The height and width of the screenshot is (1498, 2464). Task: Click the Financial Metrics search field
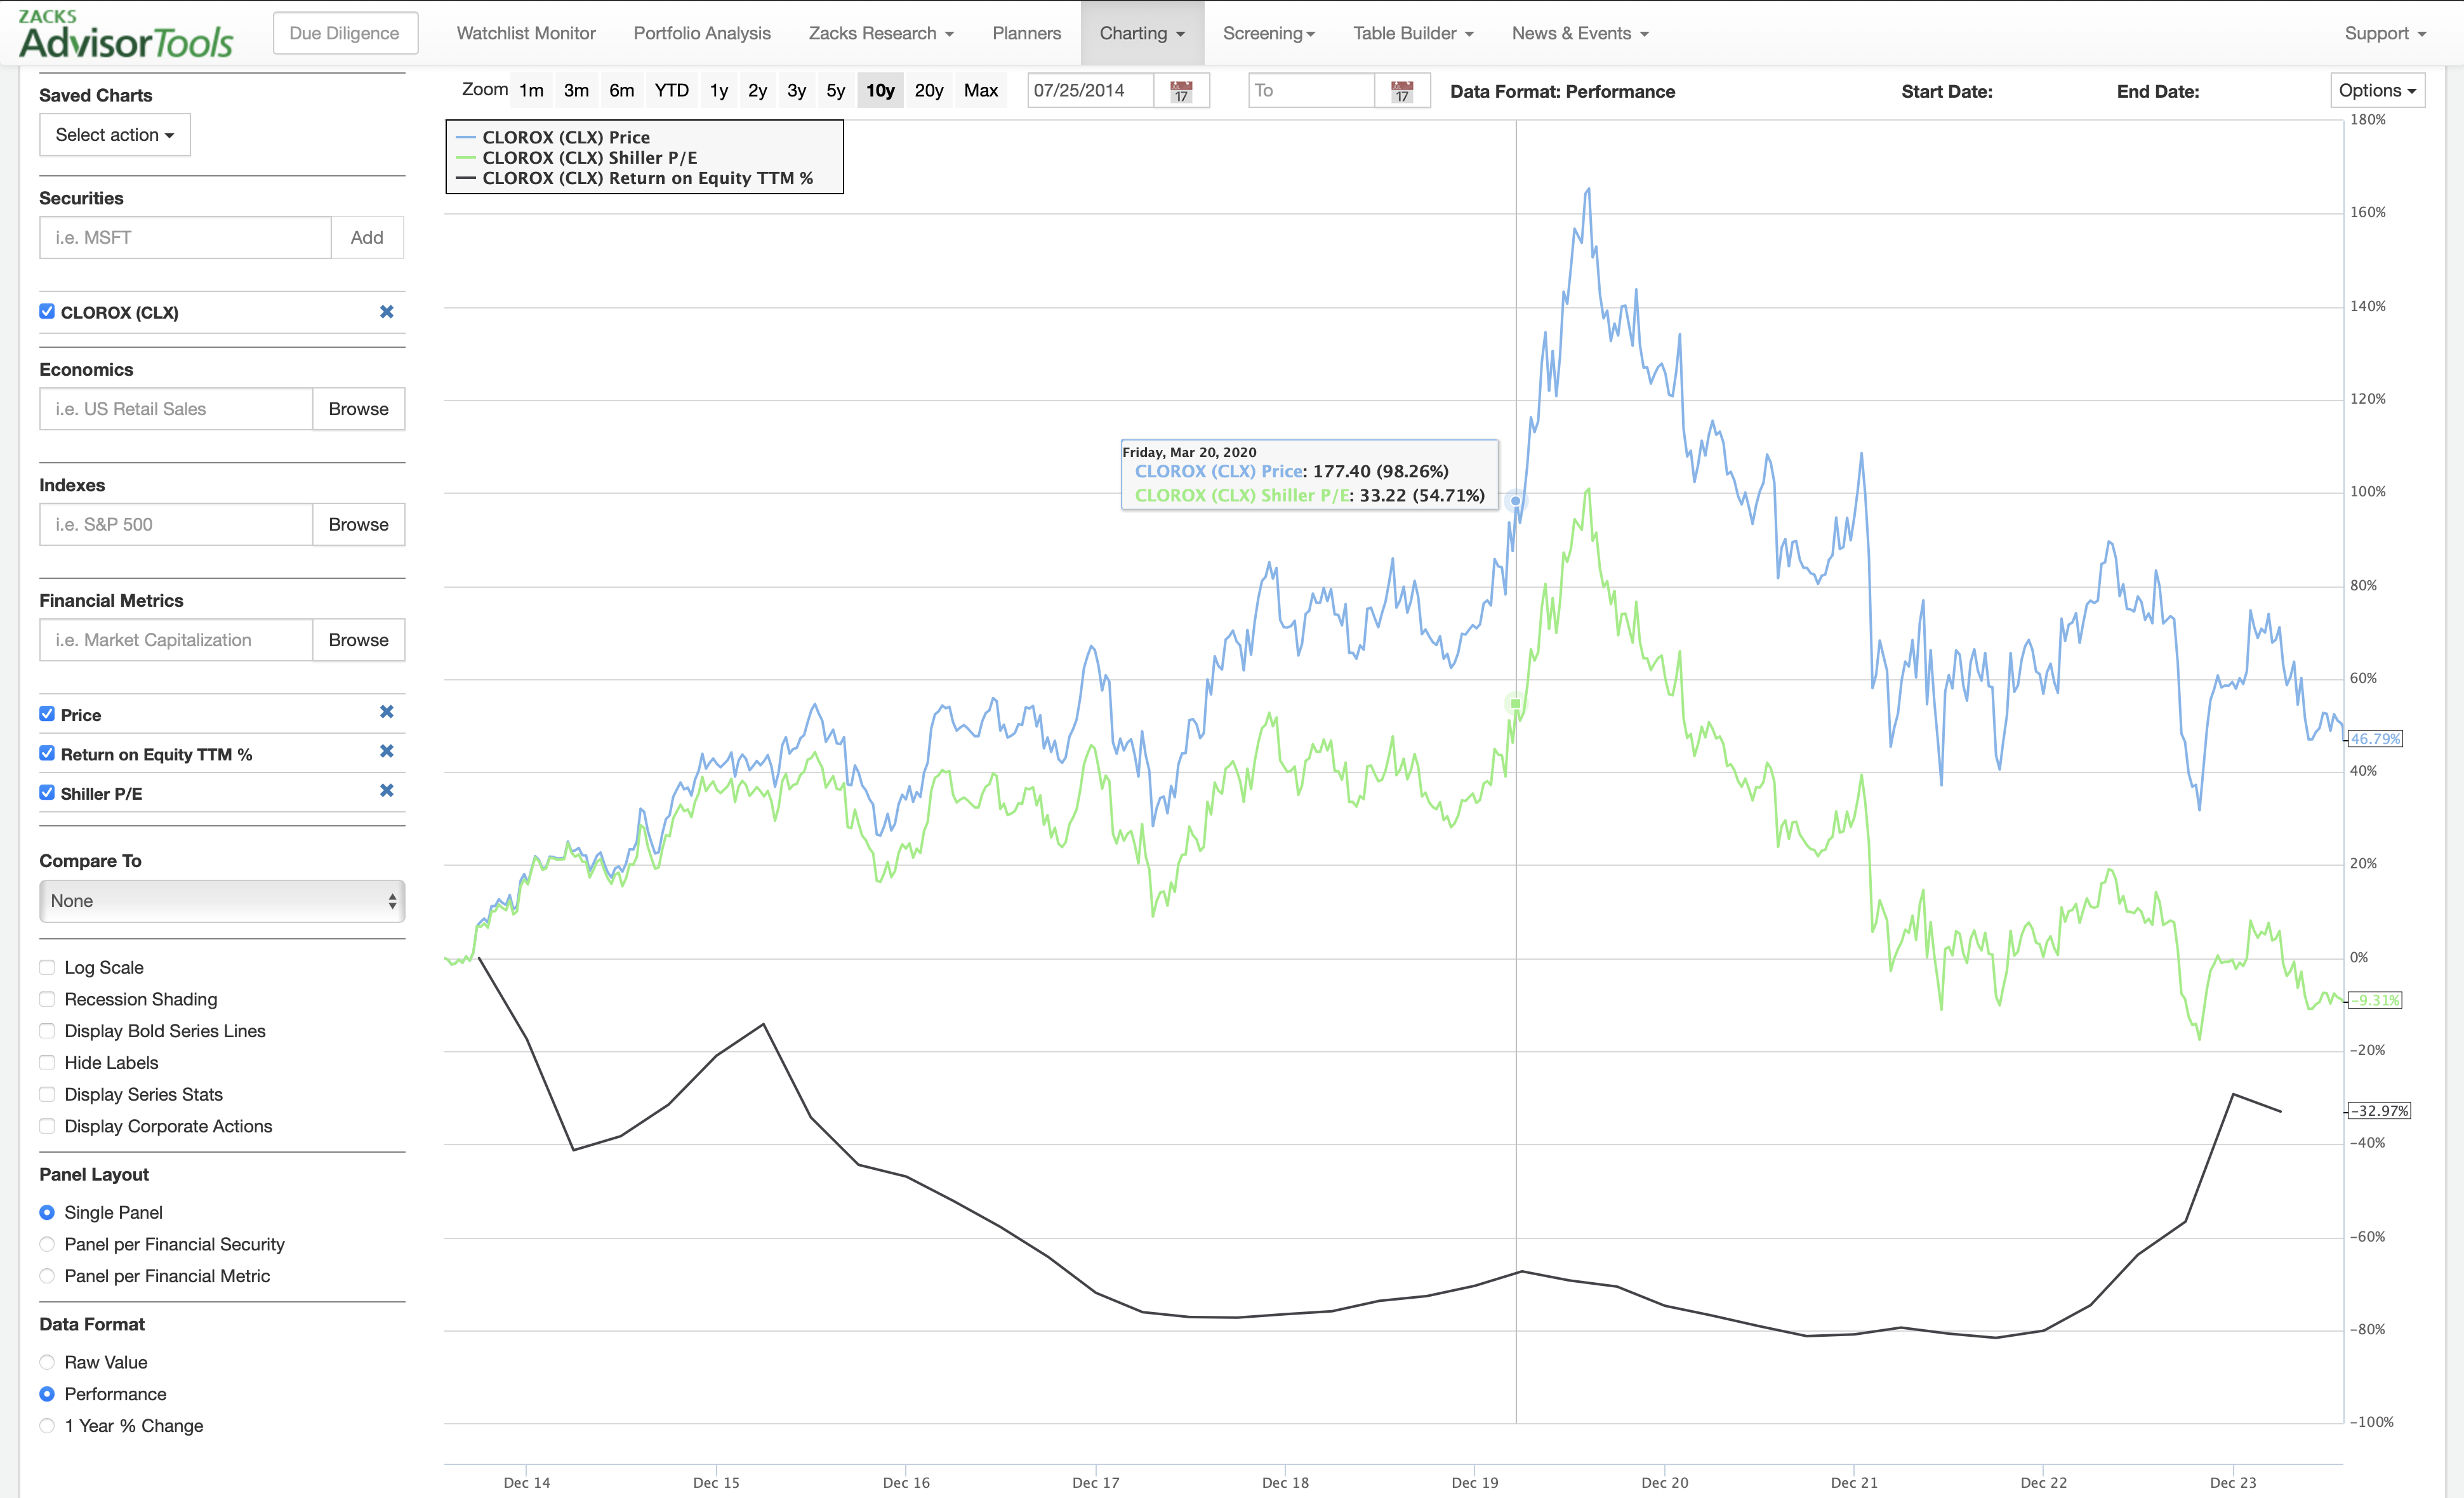(174, 639)
